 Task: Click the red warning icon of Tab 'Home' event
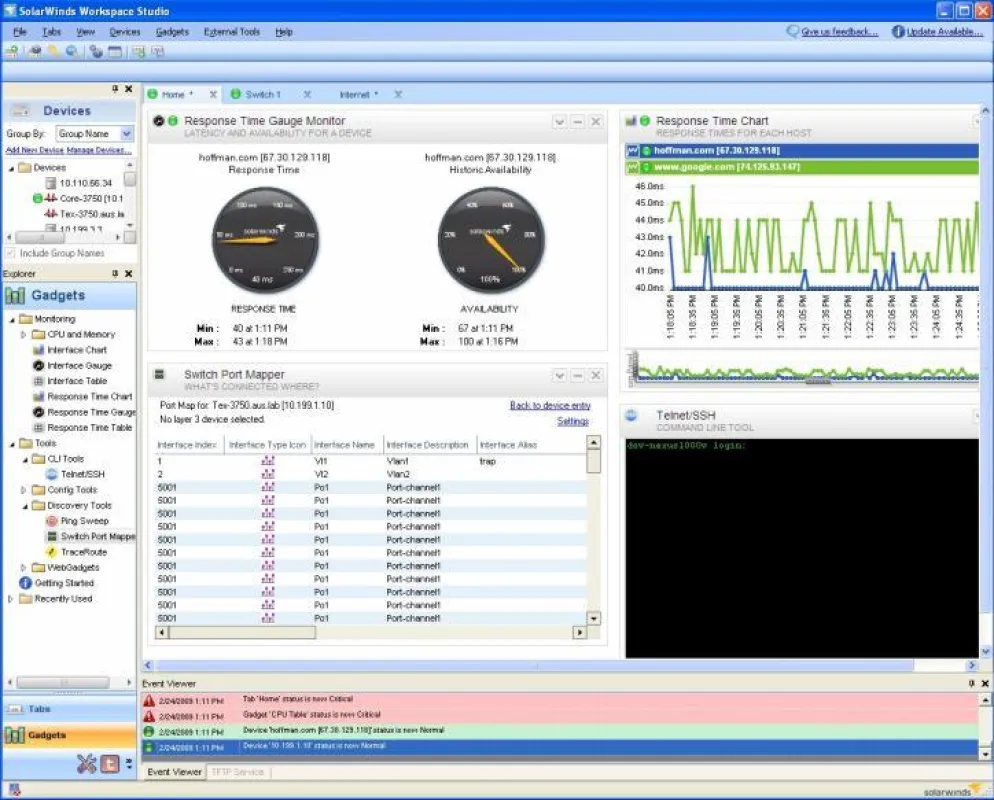149,700
